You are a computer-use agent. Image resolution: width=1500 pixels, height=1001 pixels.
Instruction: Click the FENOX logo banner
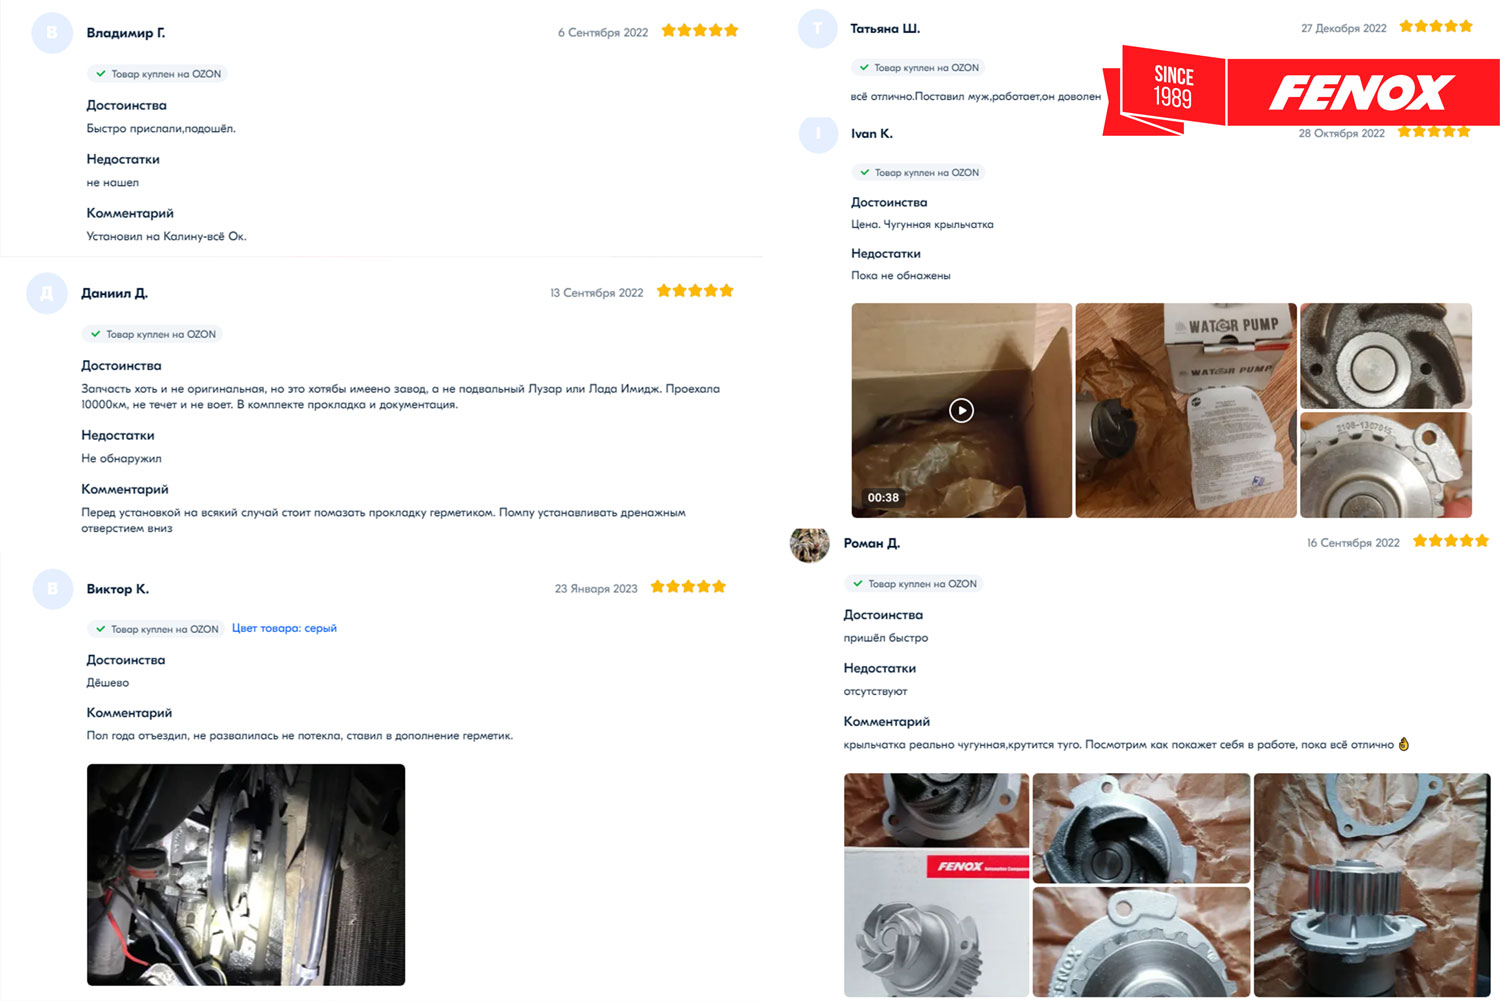pos(1362,92)
